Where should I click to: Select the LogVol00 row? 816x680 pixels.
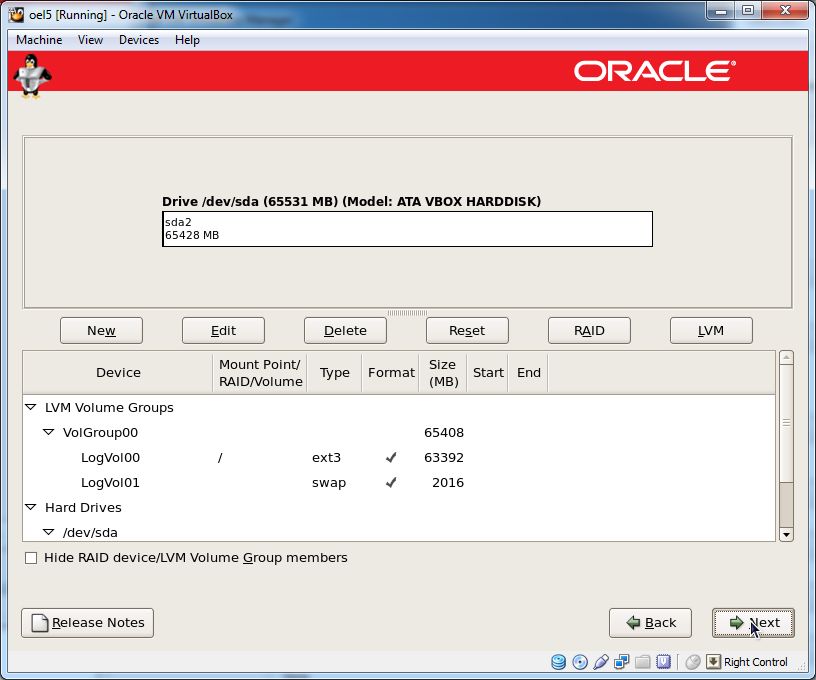399,457
